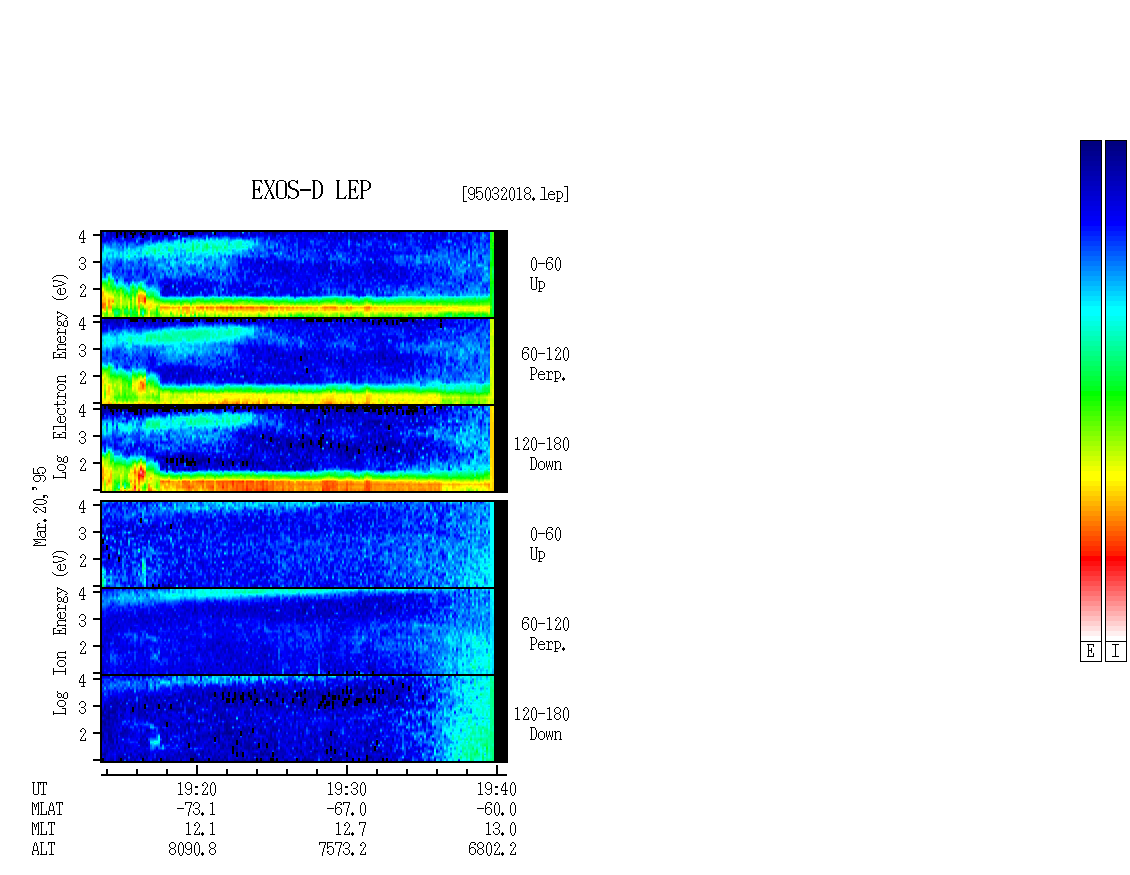Click the altitude value 7573.2
Screen dimensions: 1130x875
[x=342, y=849]
